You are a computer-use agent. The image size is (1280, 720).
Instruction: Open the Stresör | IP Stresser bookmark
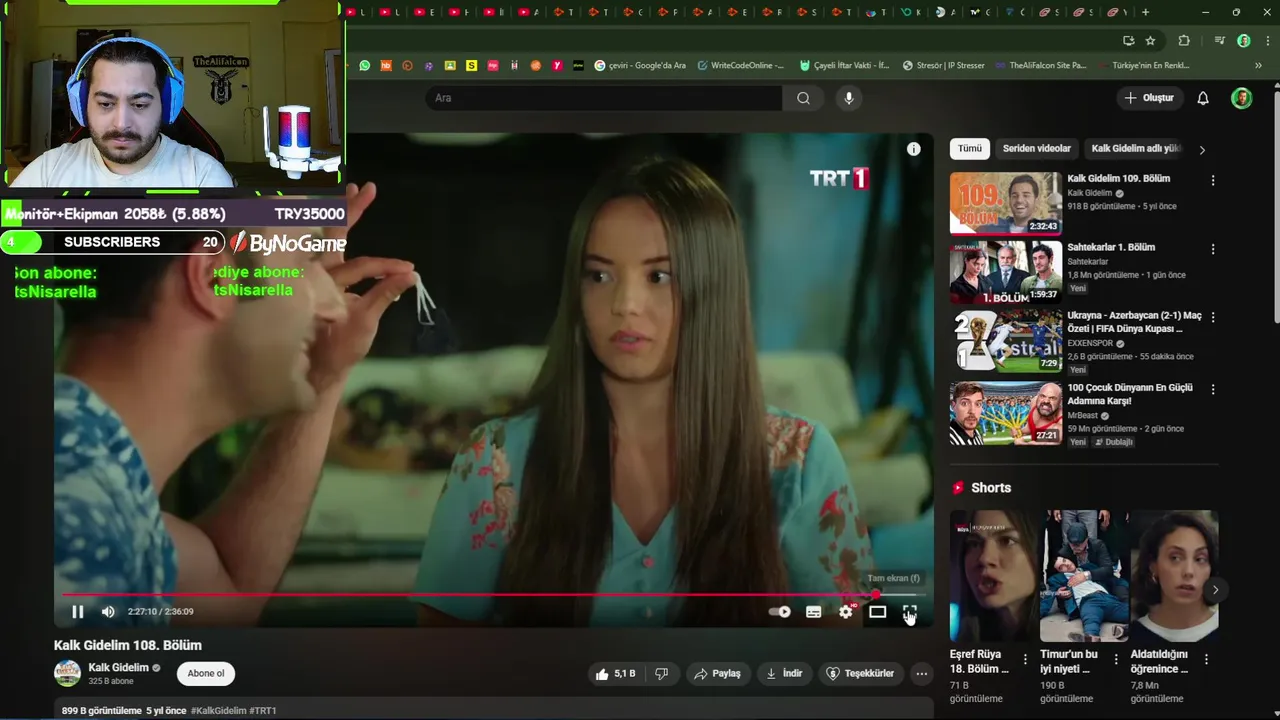coord(943,66)
